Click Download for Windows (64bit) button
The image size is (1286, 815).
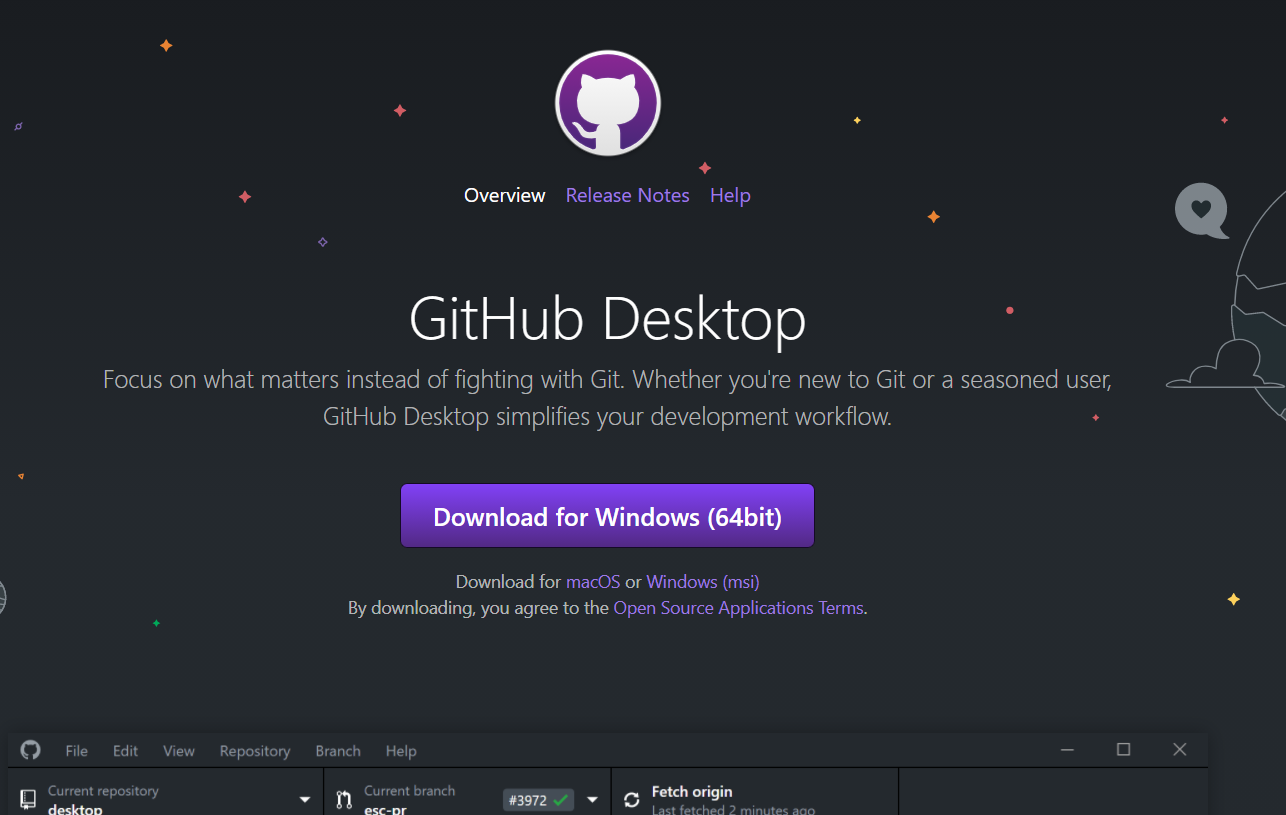tap(608, 516)
